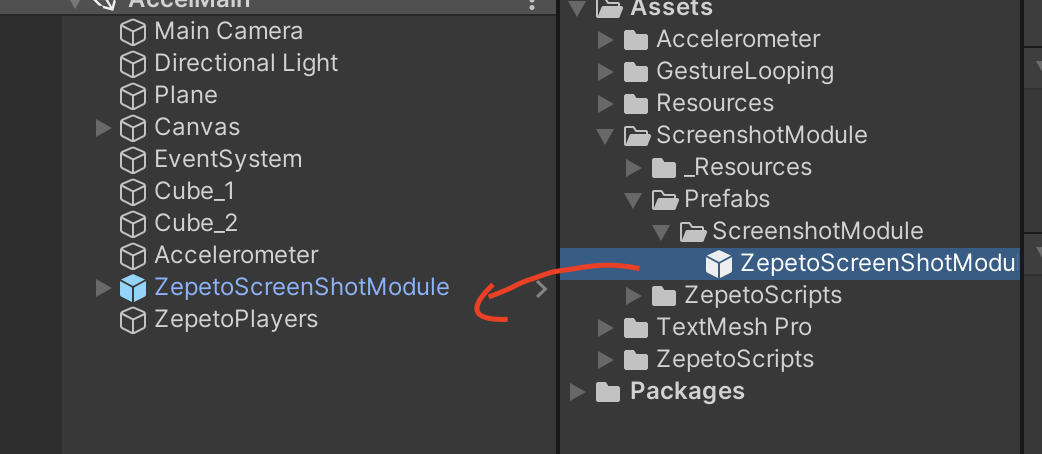
Task: Select the Resources folder in Assets
Action: tap(715, 104)
